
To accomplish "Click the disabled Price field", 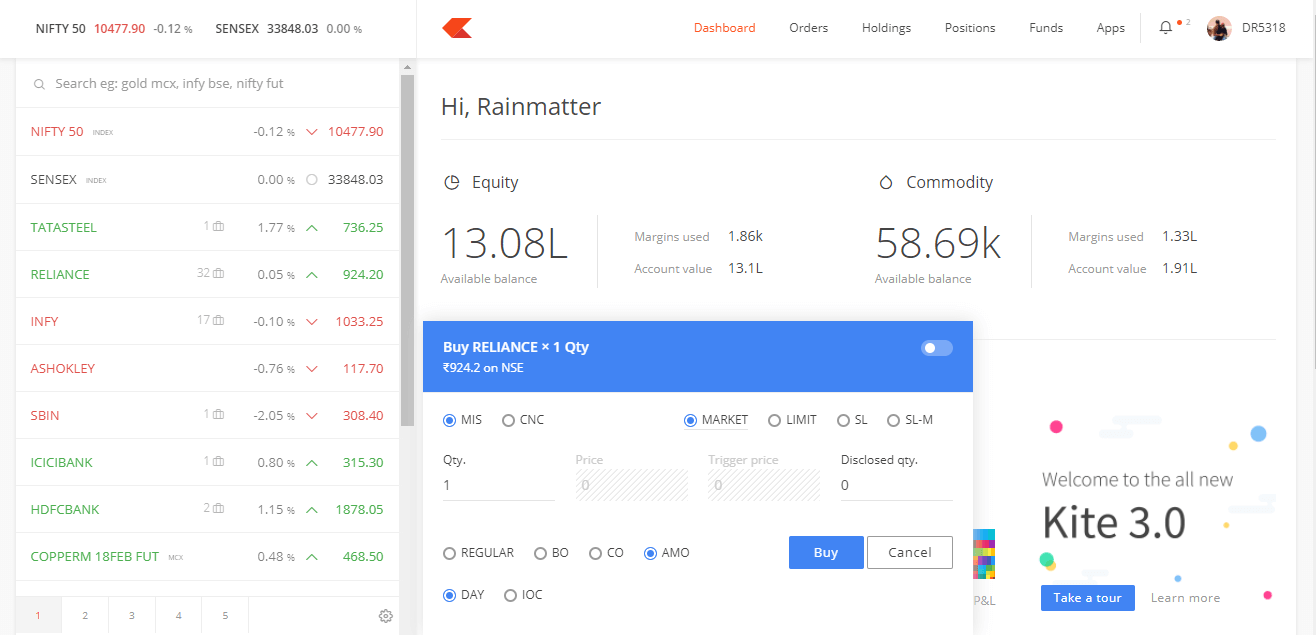I will (x=632, y=486).
